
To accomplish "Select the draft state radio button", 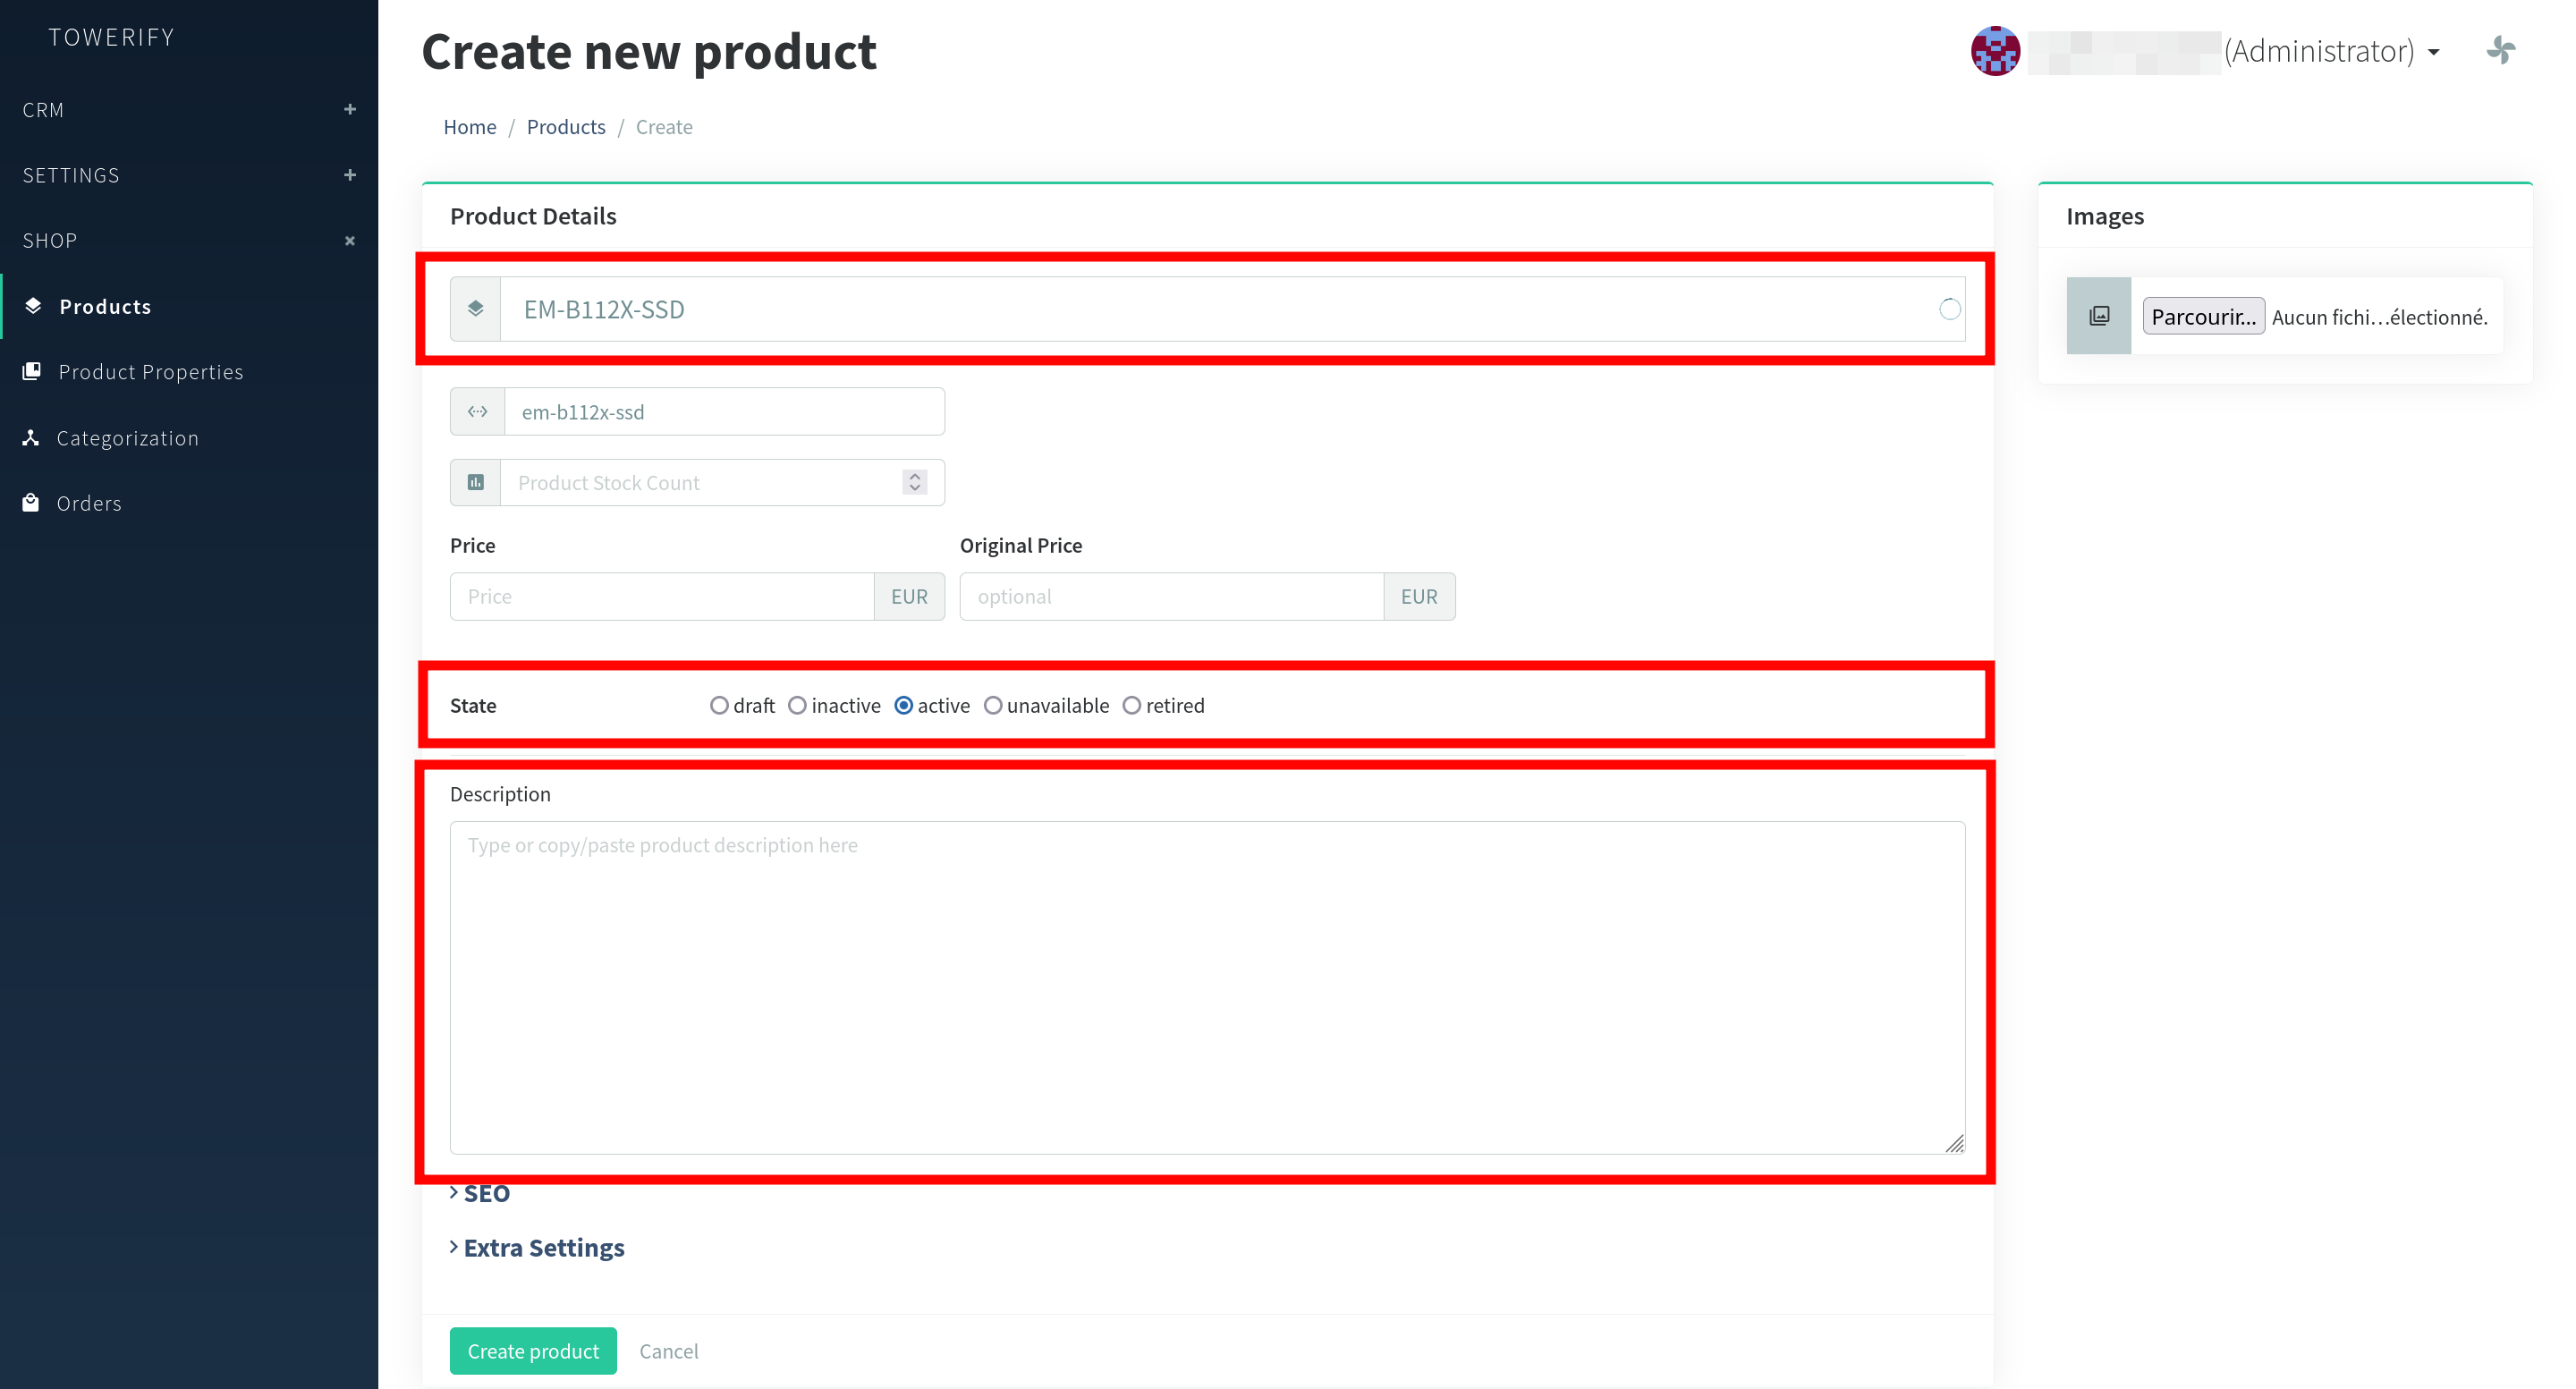I will tap(718, 706).
